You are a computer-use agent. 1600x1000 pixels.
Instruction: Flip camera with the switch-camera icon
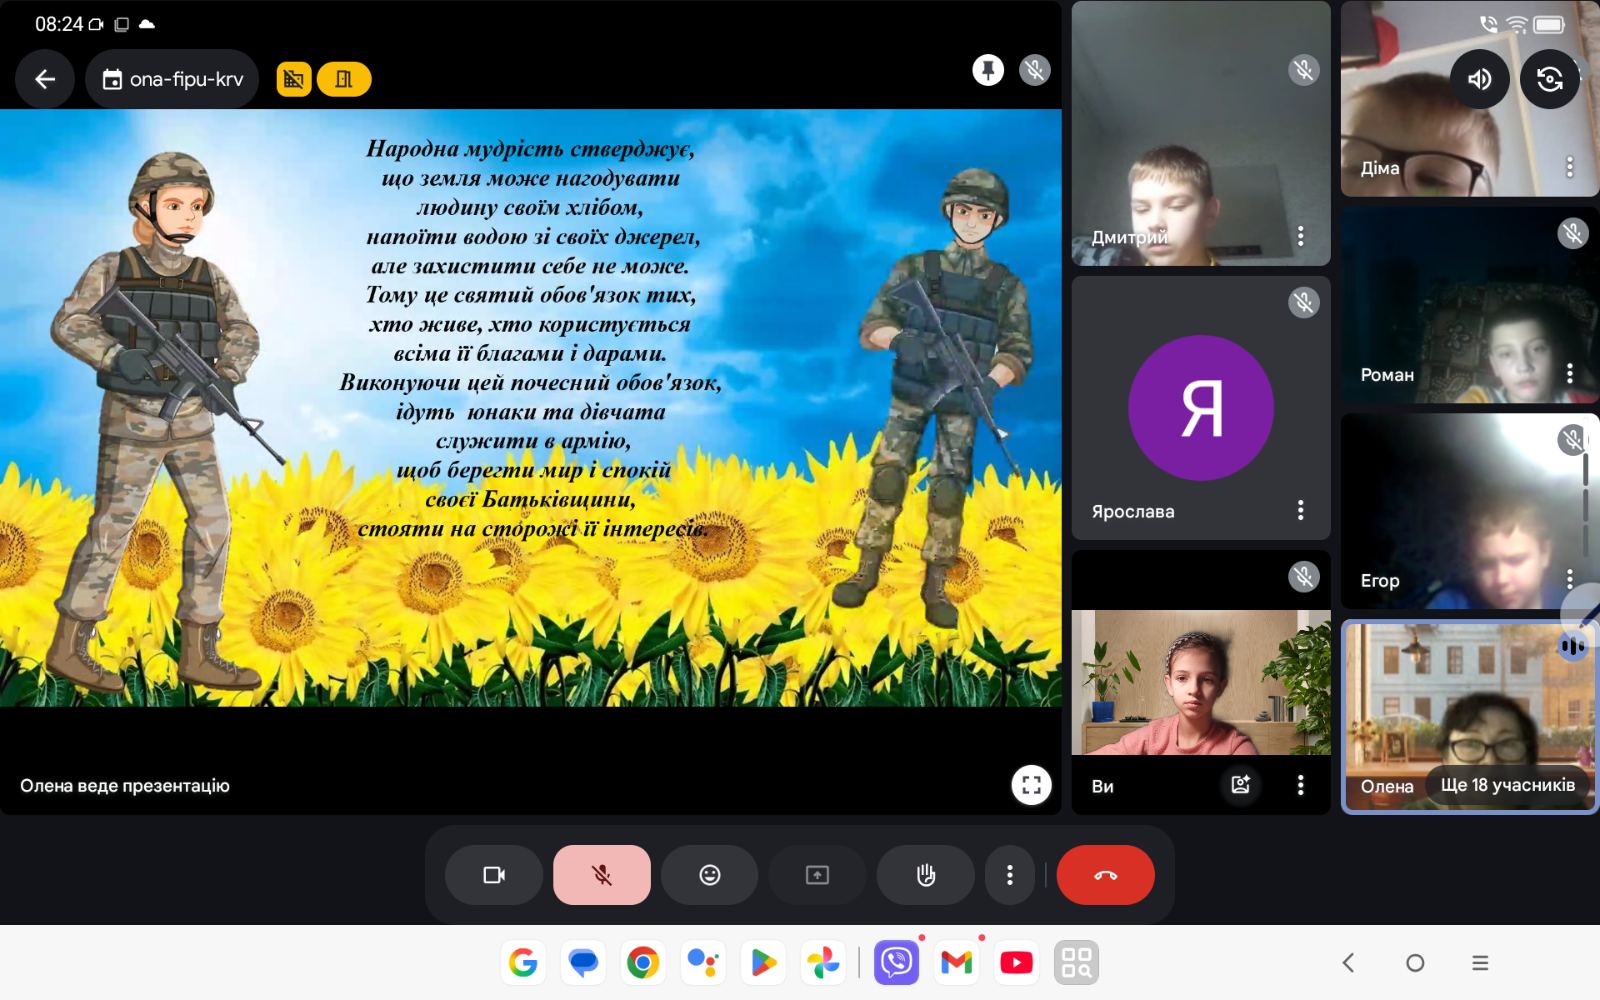(x=1550, y=79)
